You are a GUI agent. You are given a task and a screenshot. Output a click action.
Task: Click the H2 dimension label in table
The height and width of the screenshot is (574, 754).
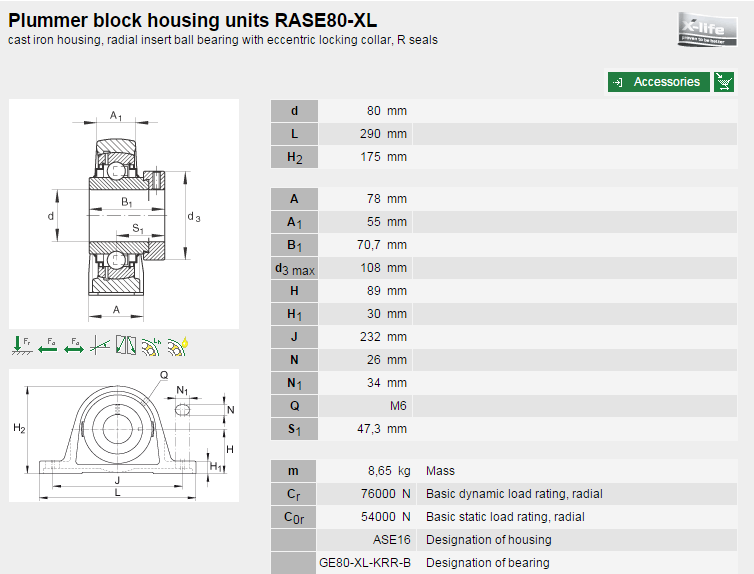click(294, 157)
